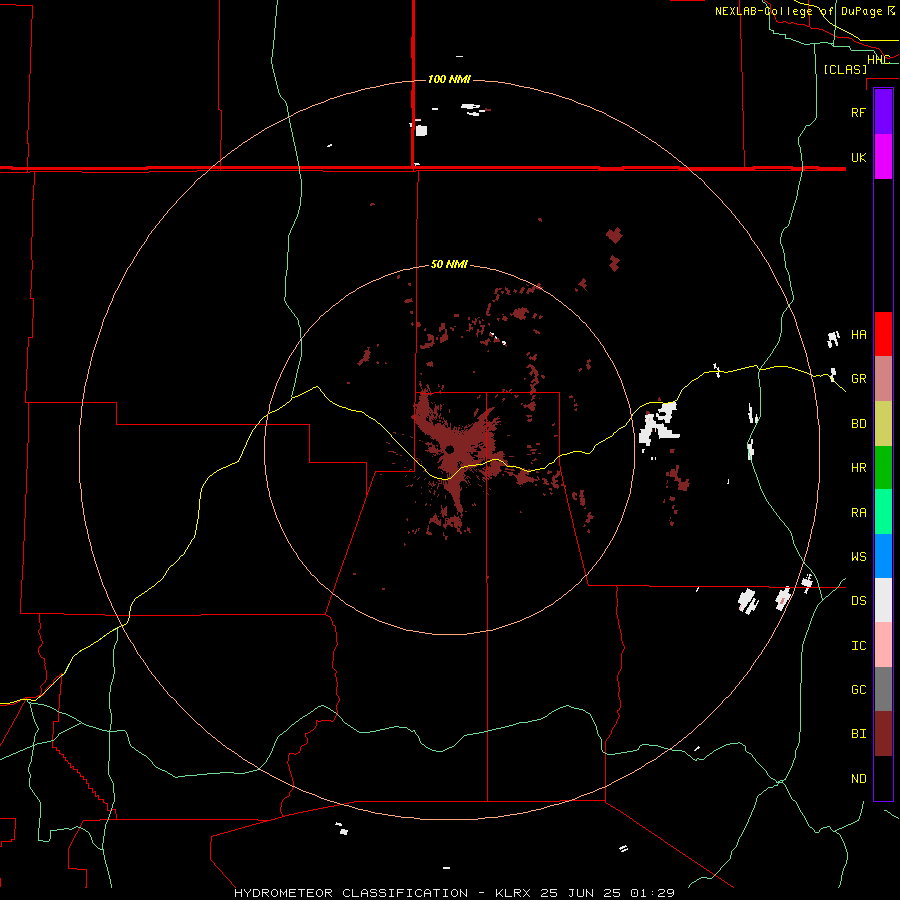Click the KLRX station identifier
The image size is (900, 900).
point(514,893)
